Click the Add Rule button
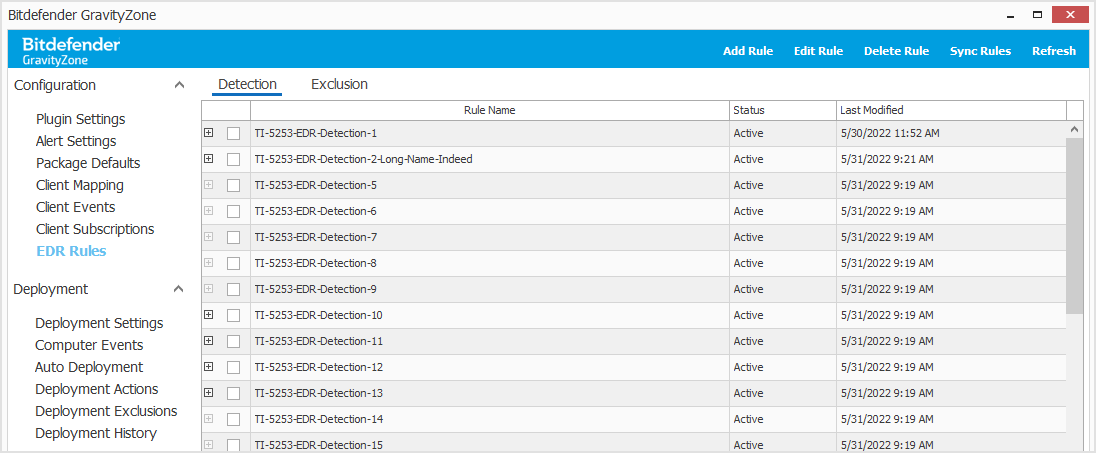1096x453 pixels. click(748, 51)
